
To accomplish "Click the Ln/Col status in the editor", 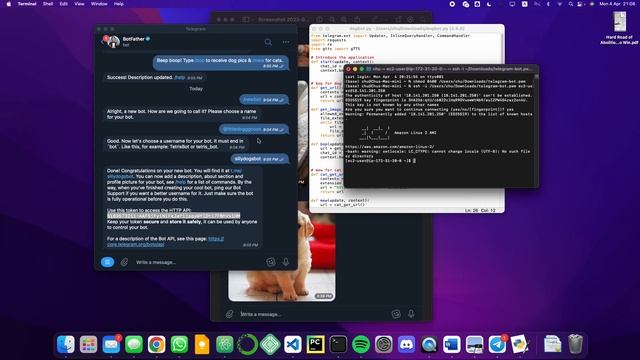I will click(480, 210).
